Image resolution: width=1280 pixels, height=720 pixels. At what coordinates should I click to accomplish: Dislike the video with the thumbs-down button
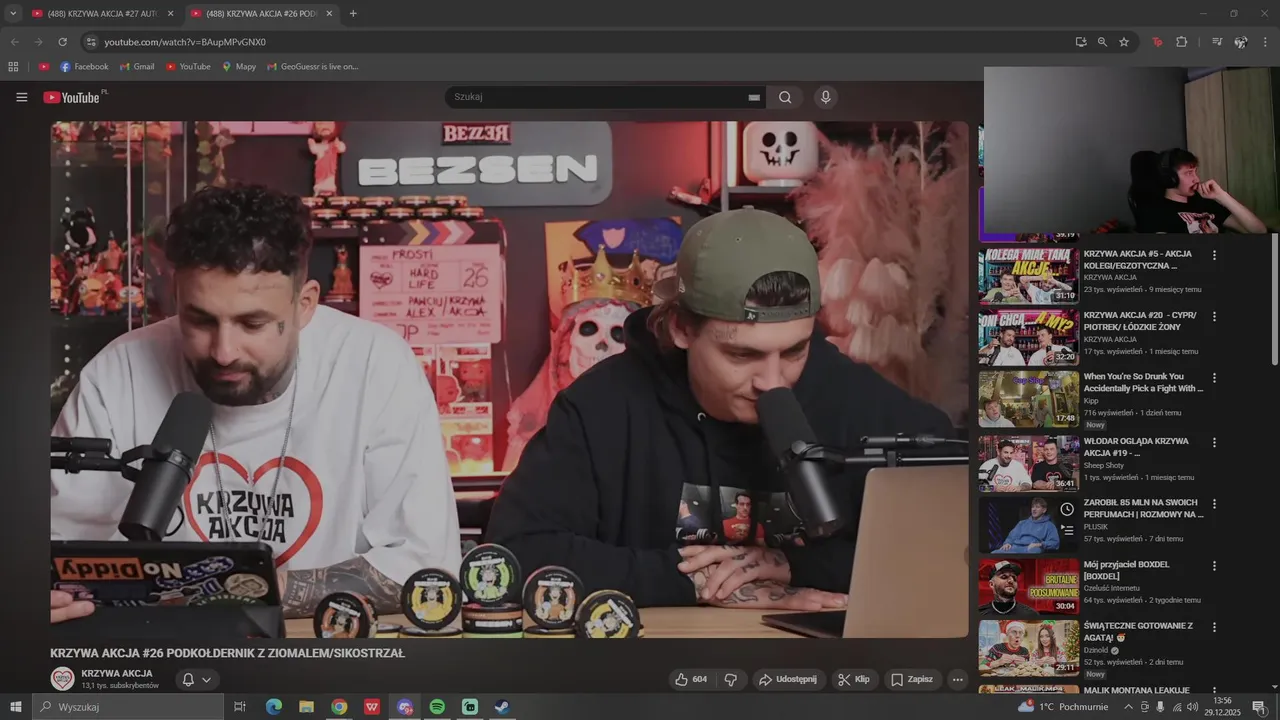731,679
